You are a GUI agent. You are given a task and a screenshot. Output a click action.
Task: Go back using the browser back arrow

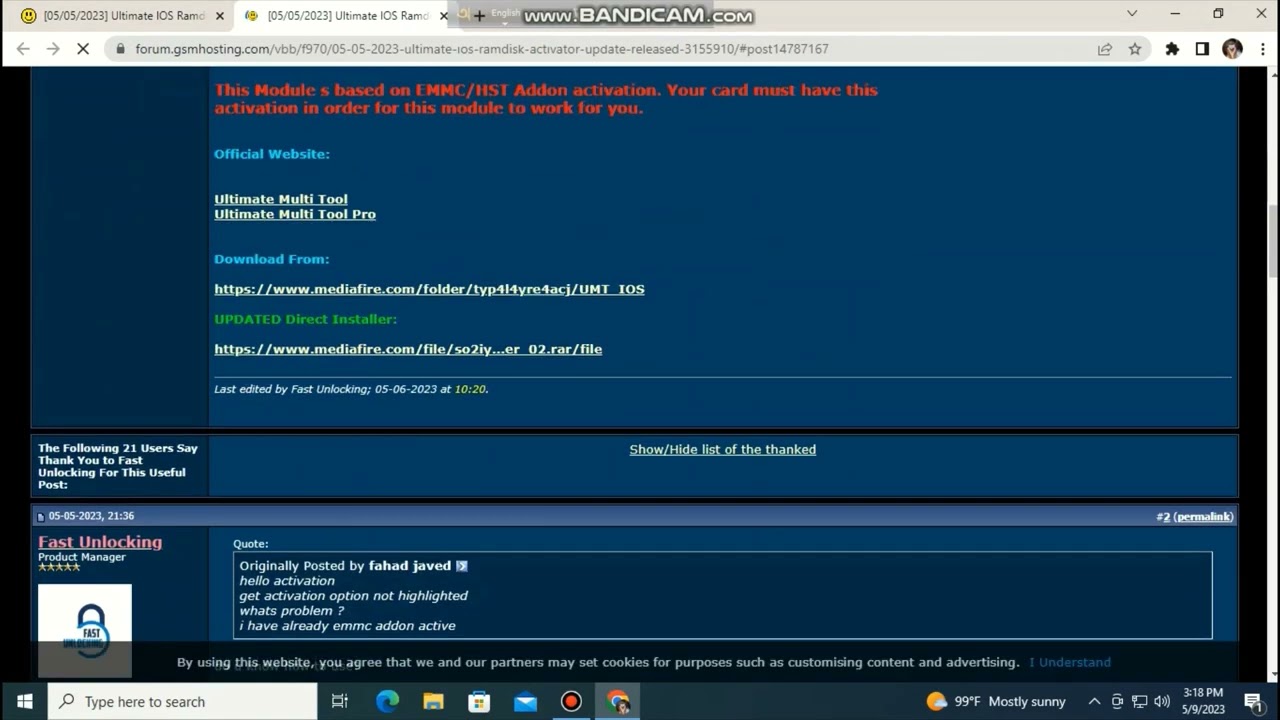[x=23, y=49]
